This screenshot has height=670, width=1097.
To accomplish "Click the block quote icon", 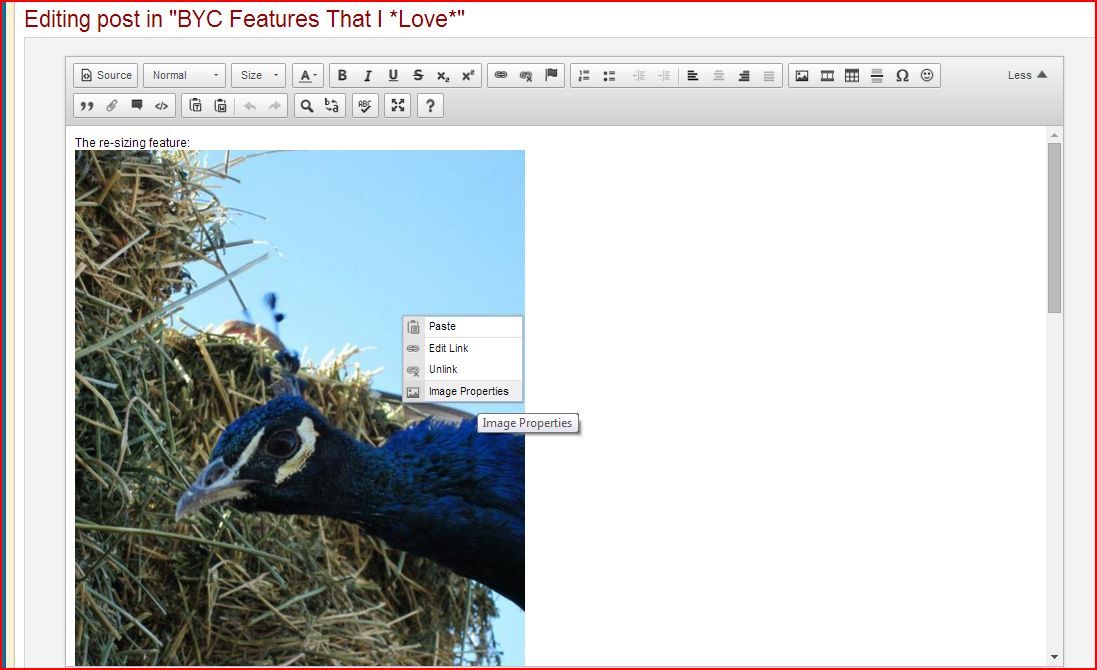I will point(87,106).
